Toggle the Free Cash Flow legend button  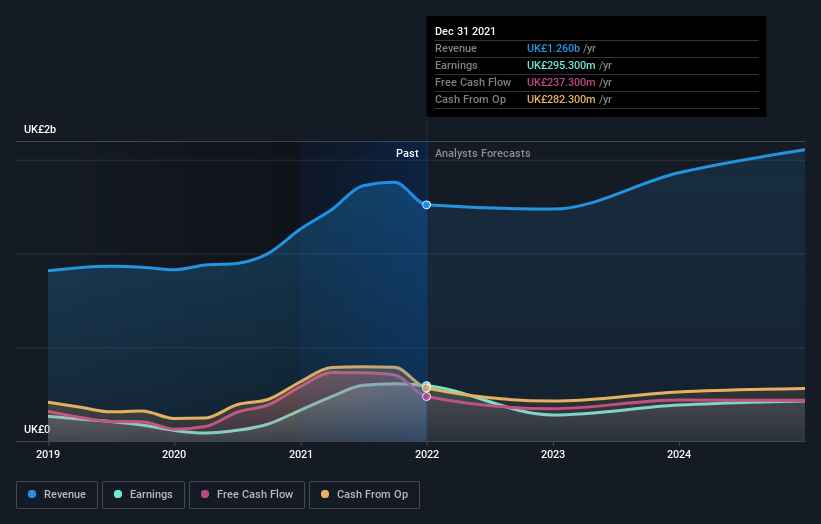[x=247, y=495]
